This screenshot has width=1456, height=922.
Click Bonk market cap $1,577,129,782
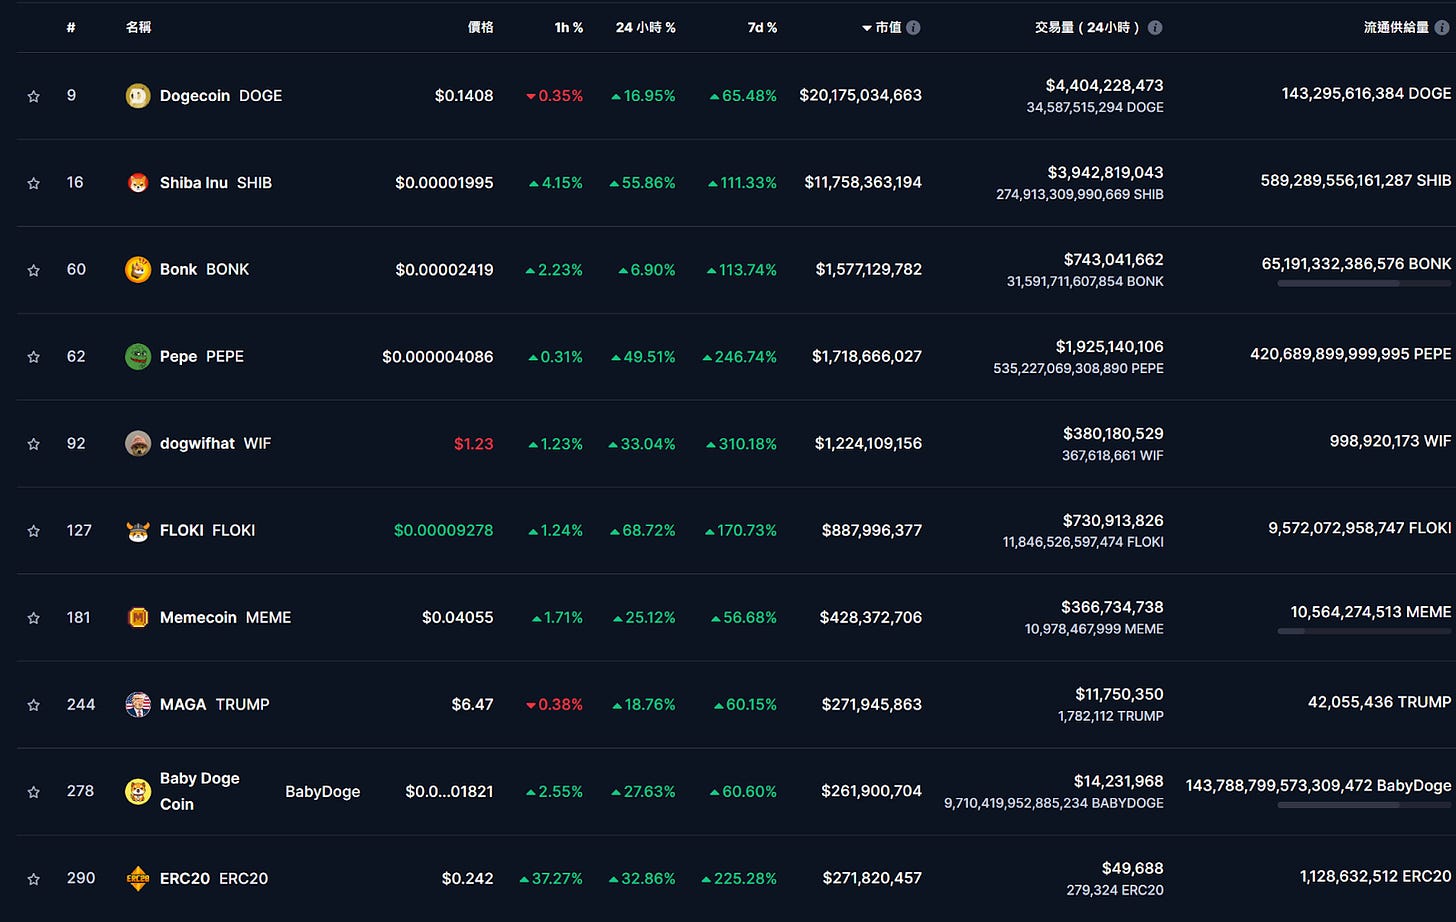click(869, 270)
